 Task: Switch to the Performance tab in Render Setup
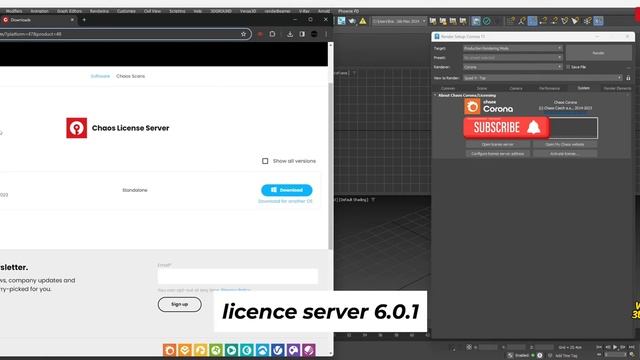tap(549, 88)
